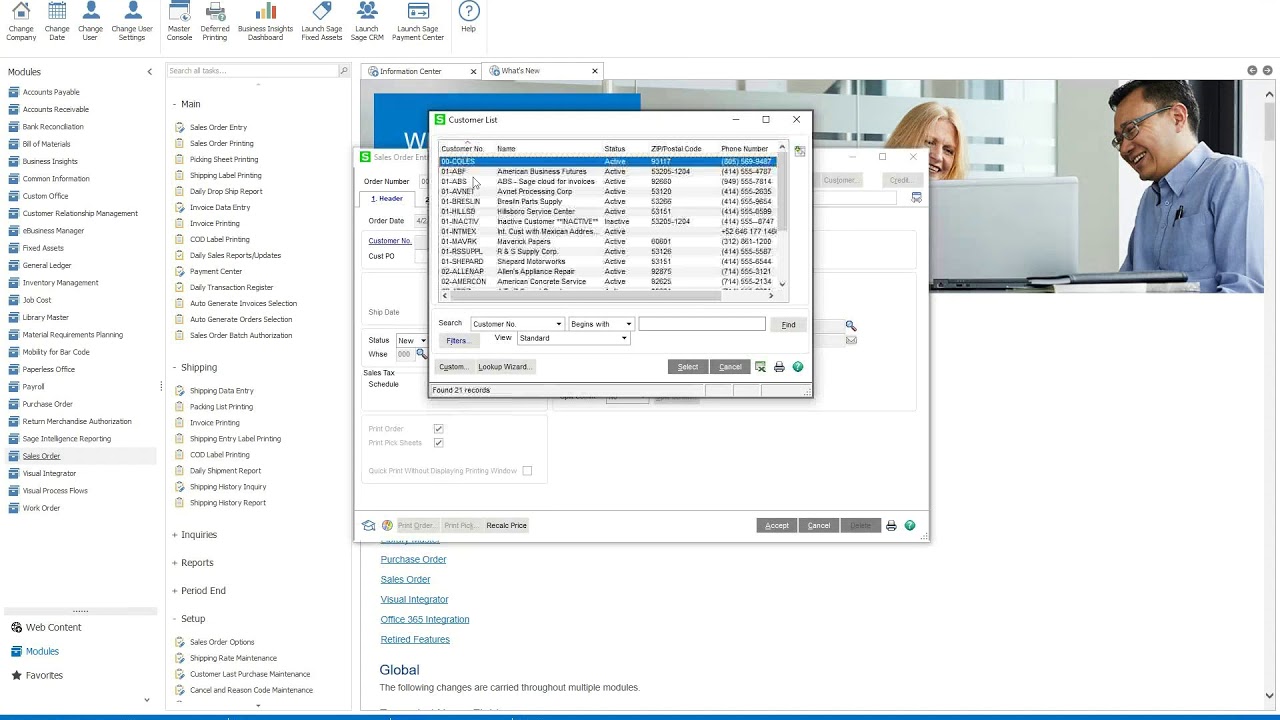Click the Whse lookup magnifier in Sales Order

[x=421, y=354]
